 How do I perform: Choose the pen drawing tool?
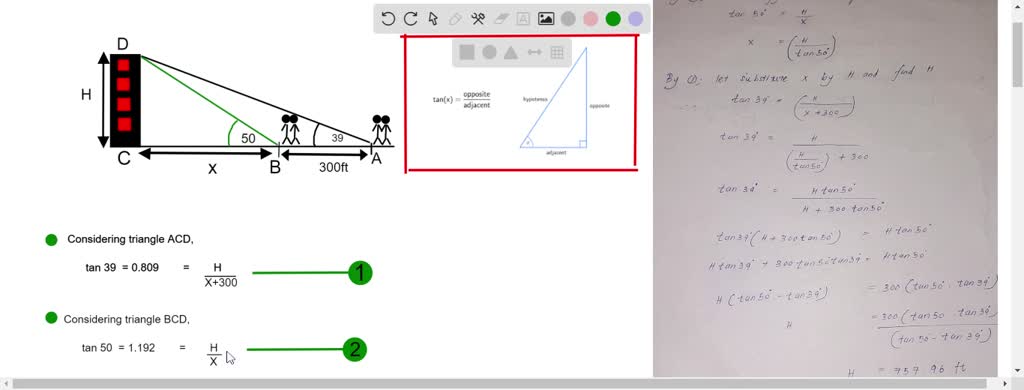(456, 19)
